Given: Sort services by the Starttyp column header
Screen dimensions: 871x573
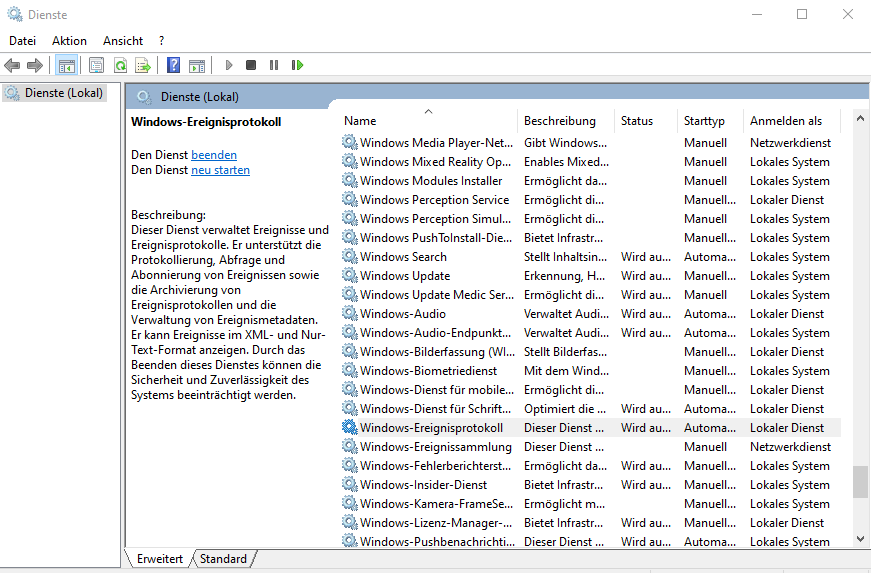Looking at the screenshot, I should pyautogui.click(x=704, y=121).
